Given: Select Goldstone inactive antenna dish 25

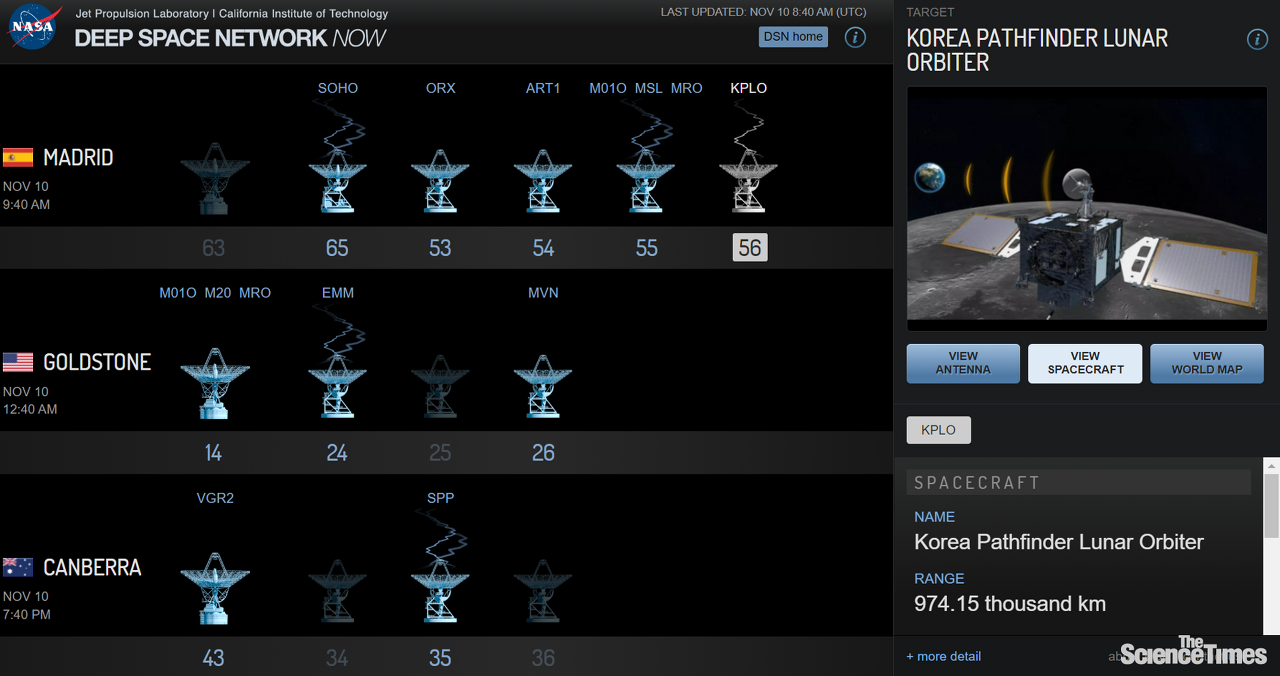Looking at the screenshot, I should pyautogui.click(x=440, y=385).
